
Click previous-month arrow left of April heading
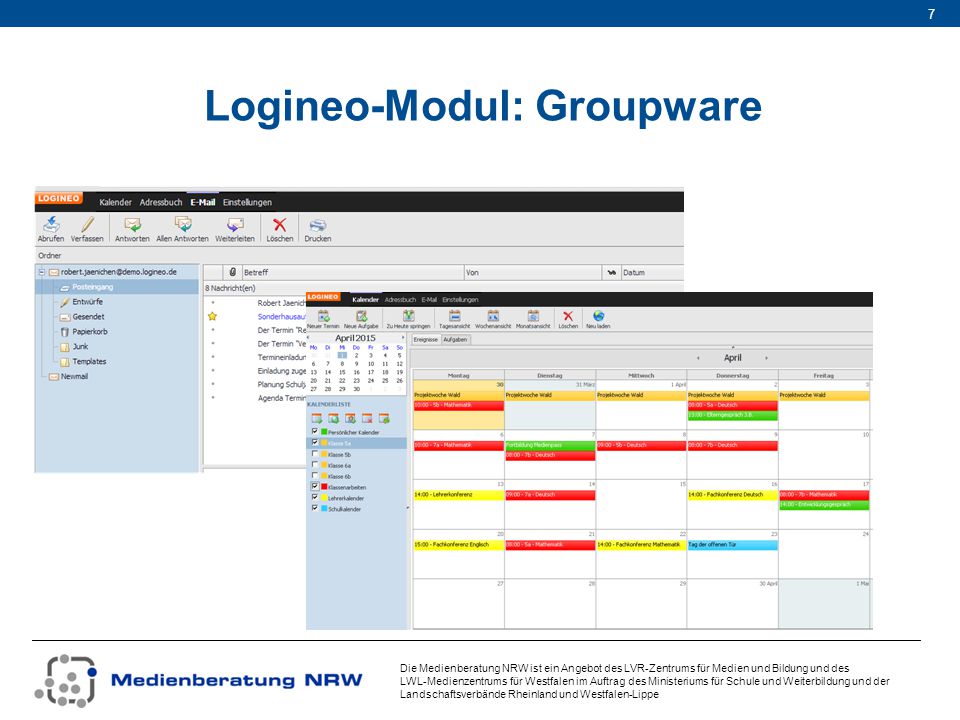coord(699,358)
